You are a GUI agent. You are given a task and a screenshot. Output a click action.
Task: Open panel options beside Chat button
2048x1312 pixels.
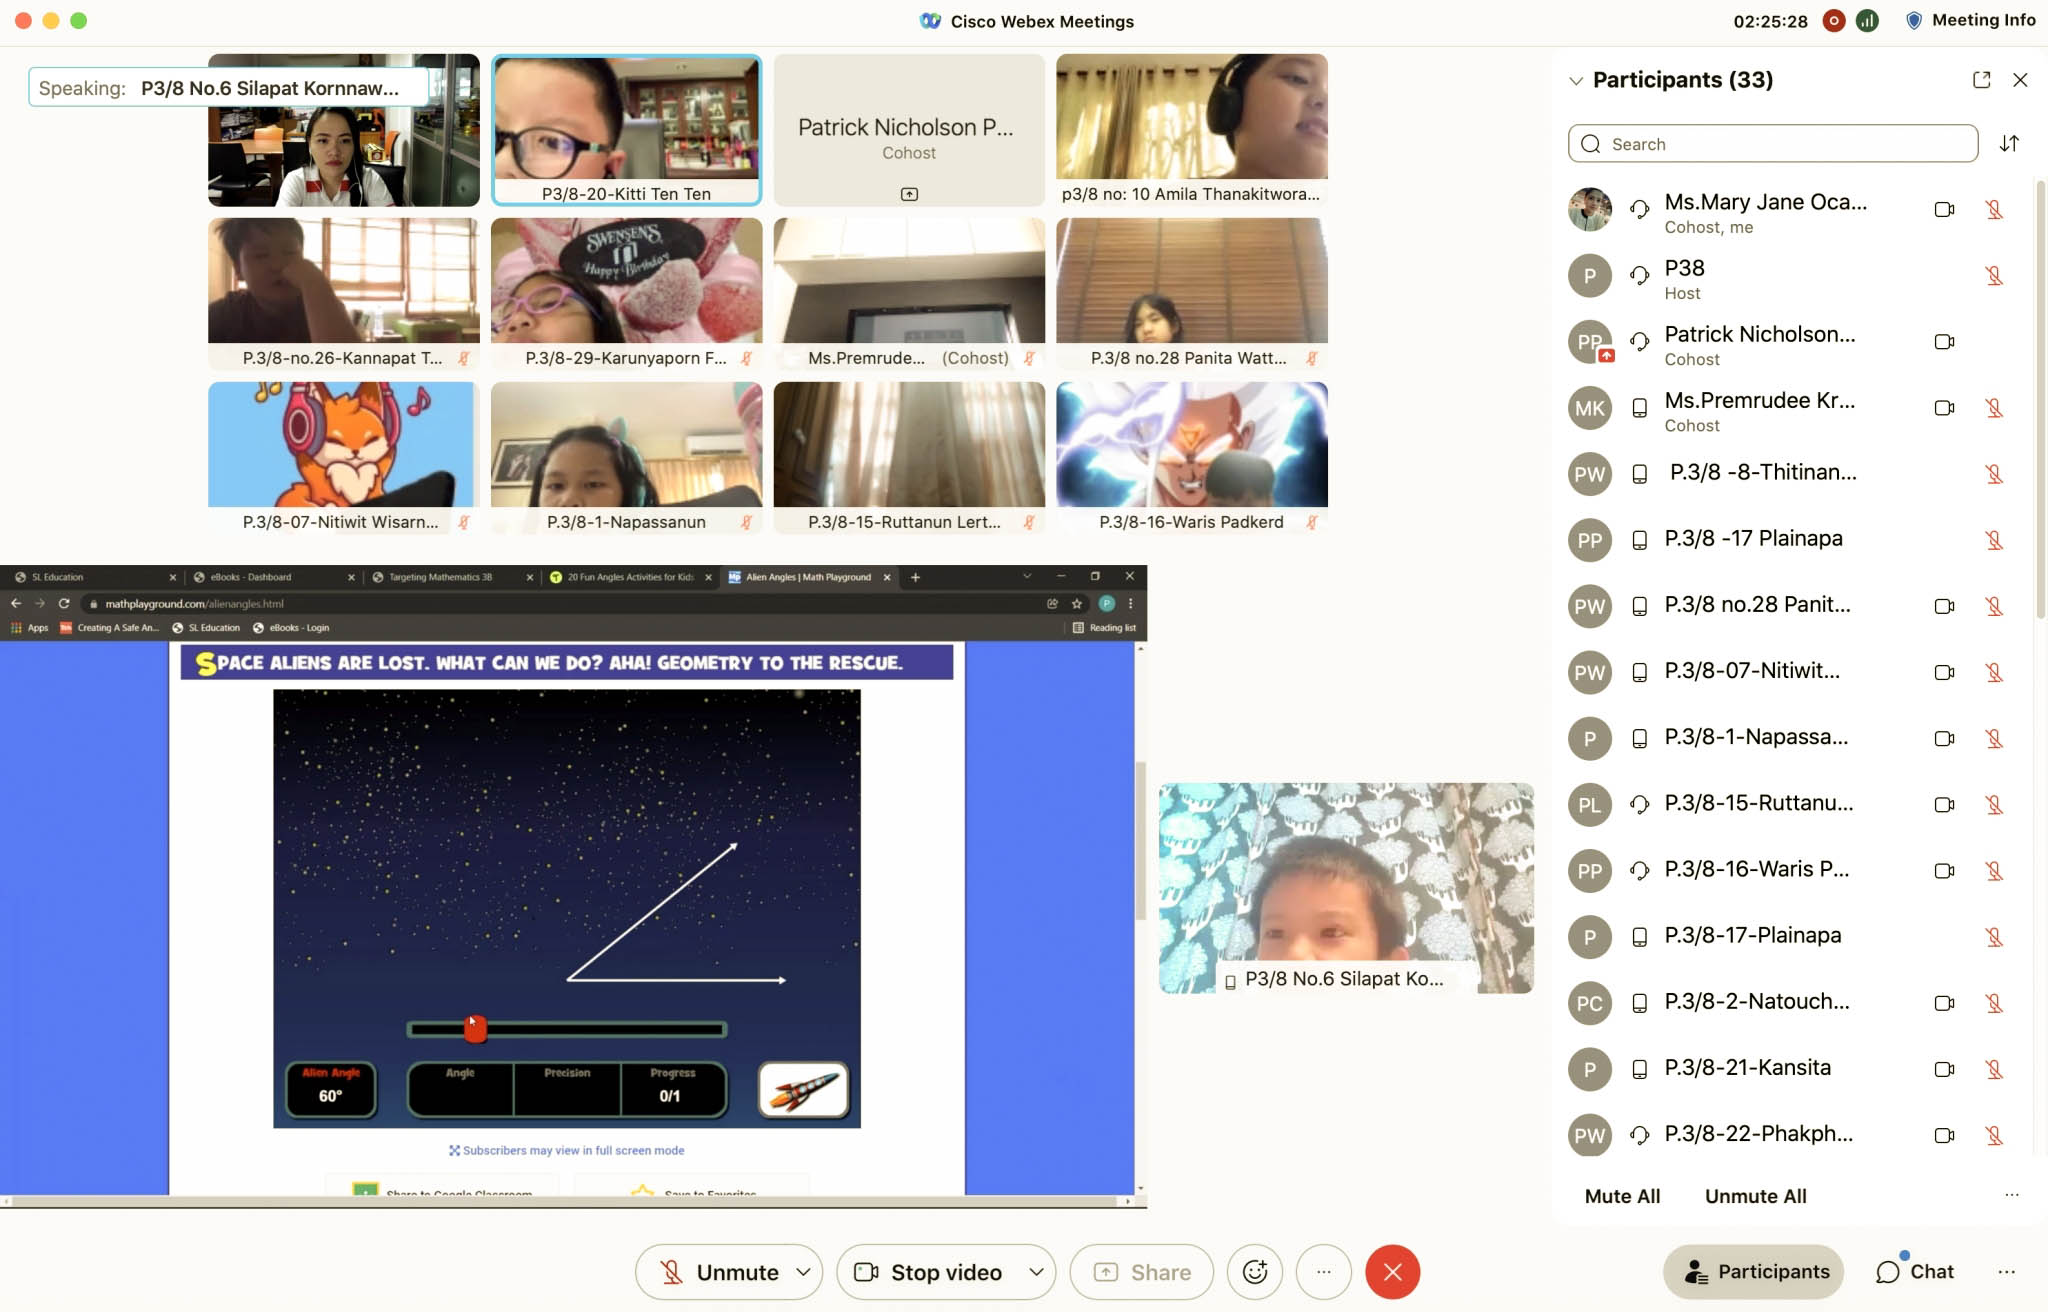pyautogui.click(x=2006, y=1272)
